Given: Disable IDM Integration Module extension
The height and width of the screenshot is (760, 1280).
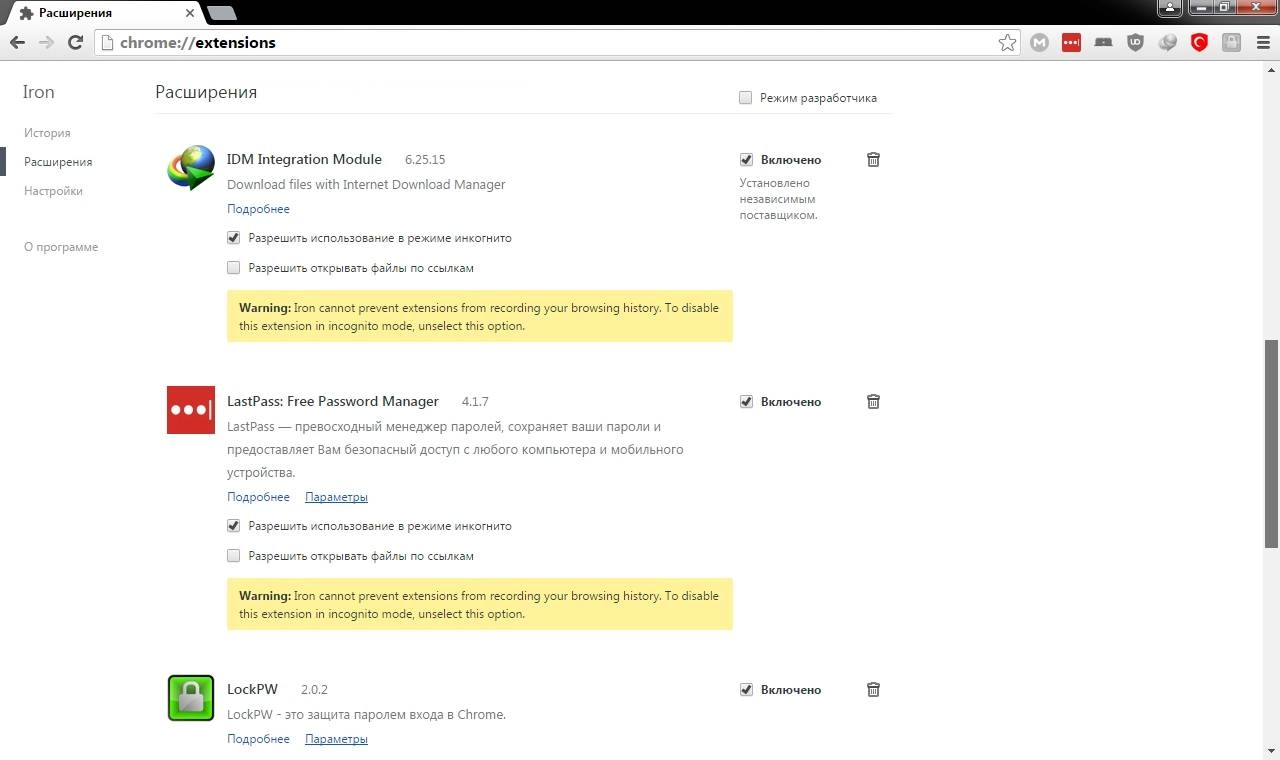Looking at the screenshot, I should tap(746, 160).
